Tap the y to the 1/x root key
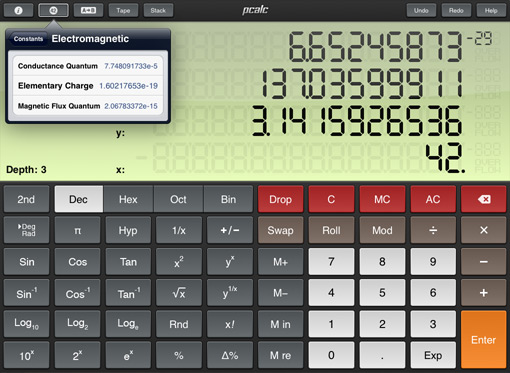This screenshot has height=373, width=510. (x=230, y=293)
